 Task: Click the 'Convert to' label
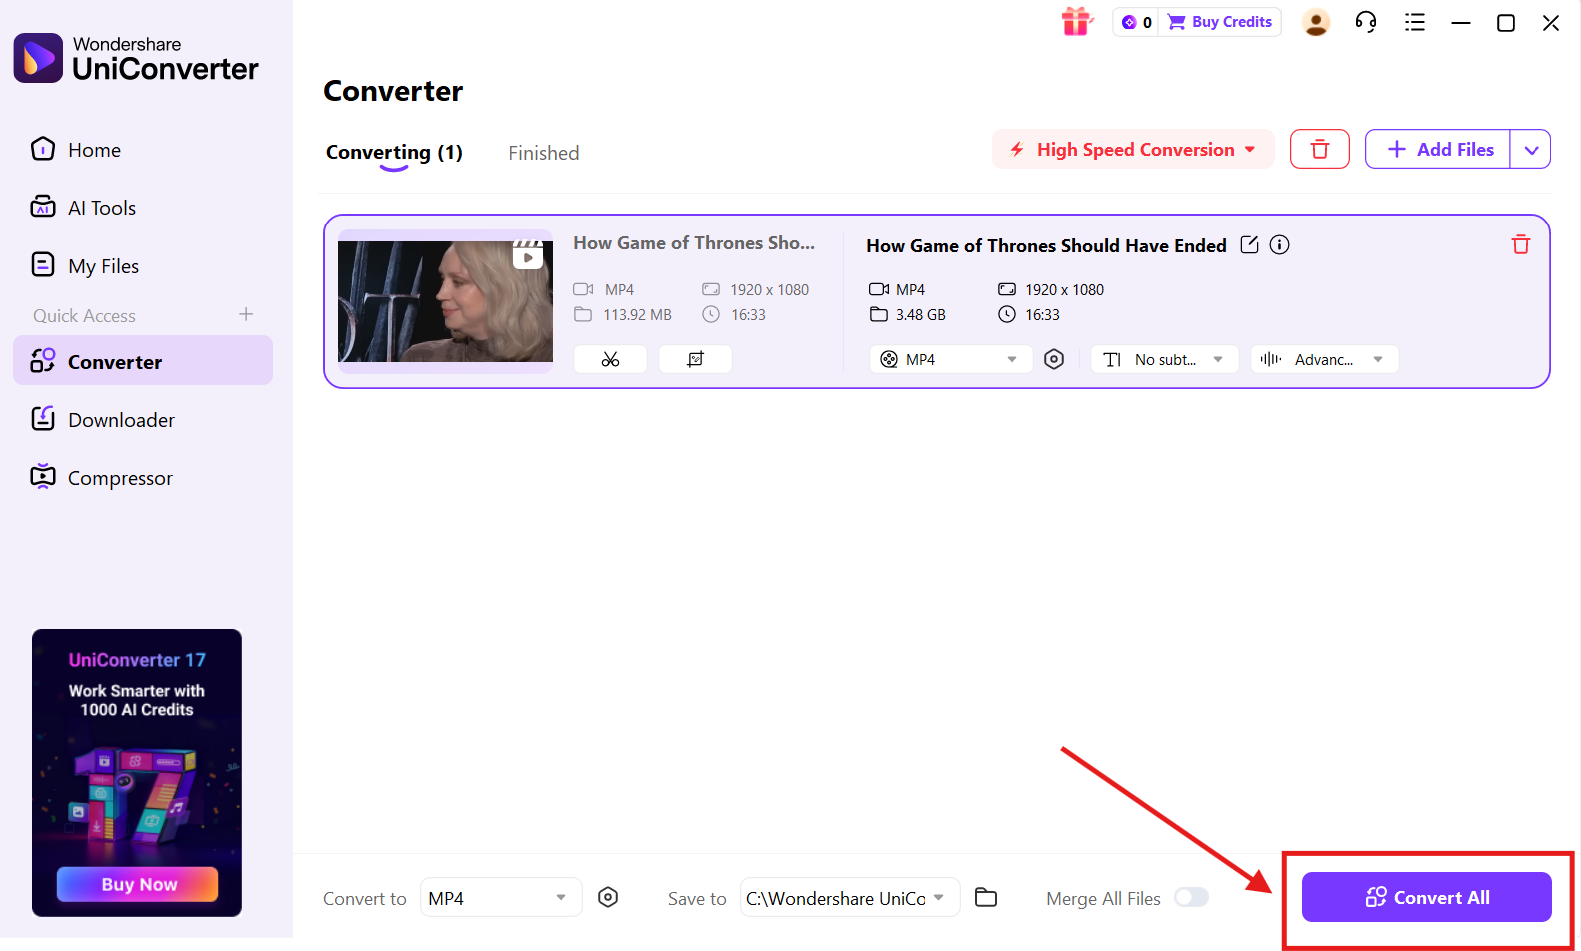(365, 899)
